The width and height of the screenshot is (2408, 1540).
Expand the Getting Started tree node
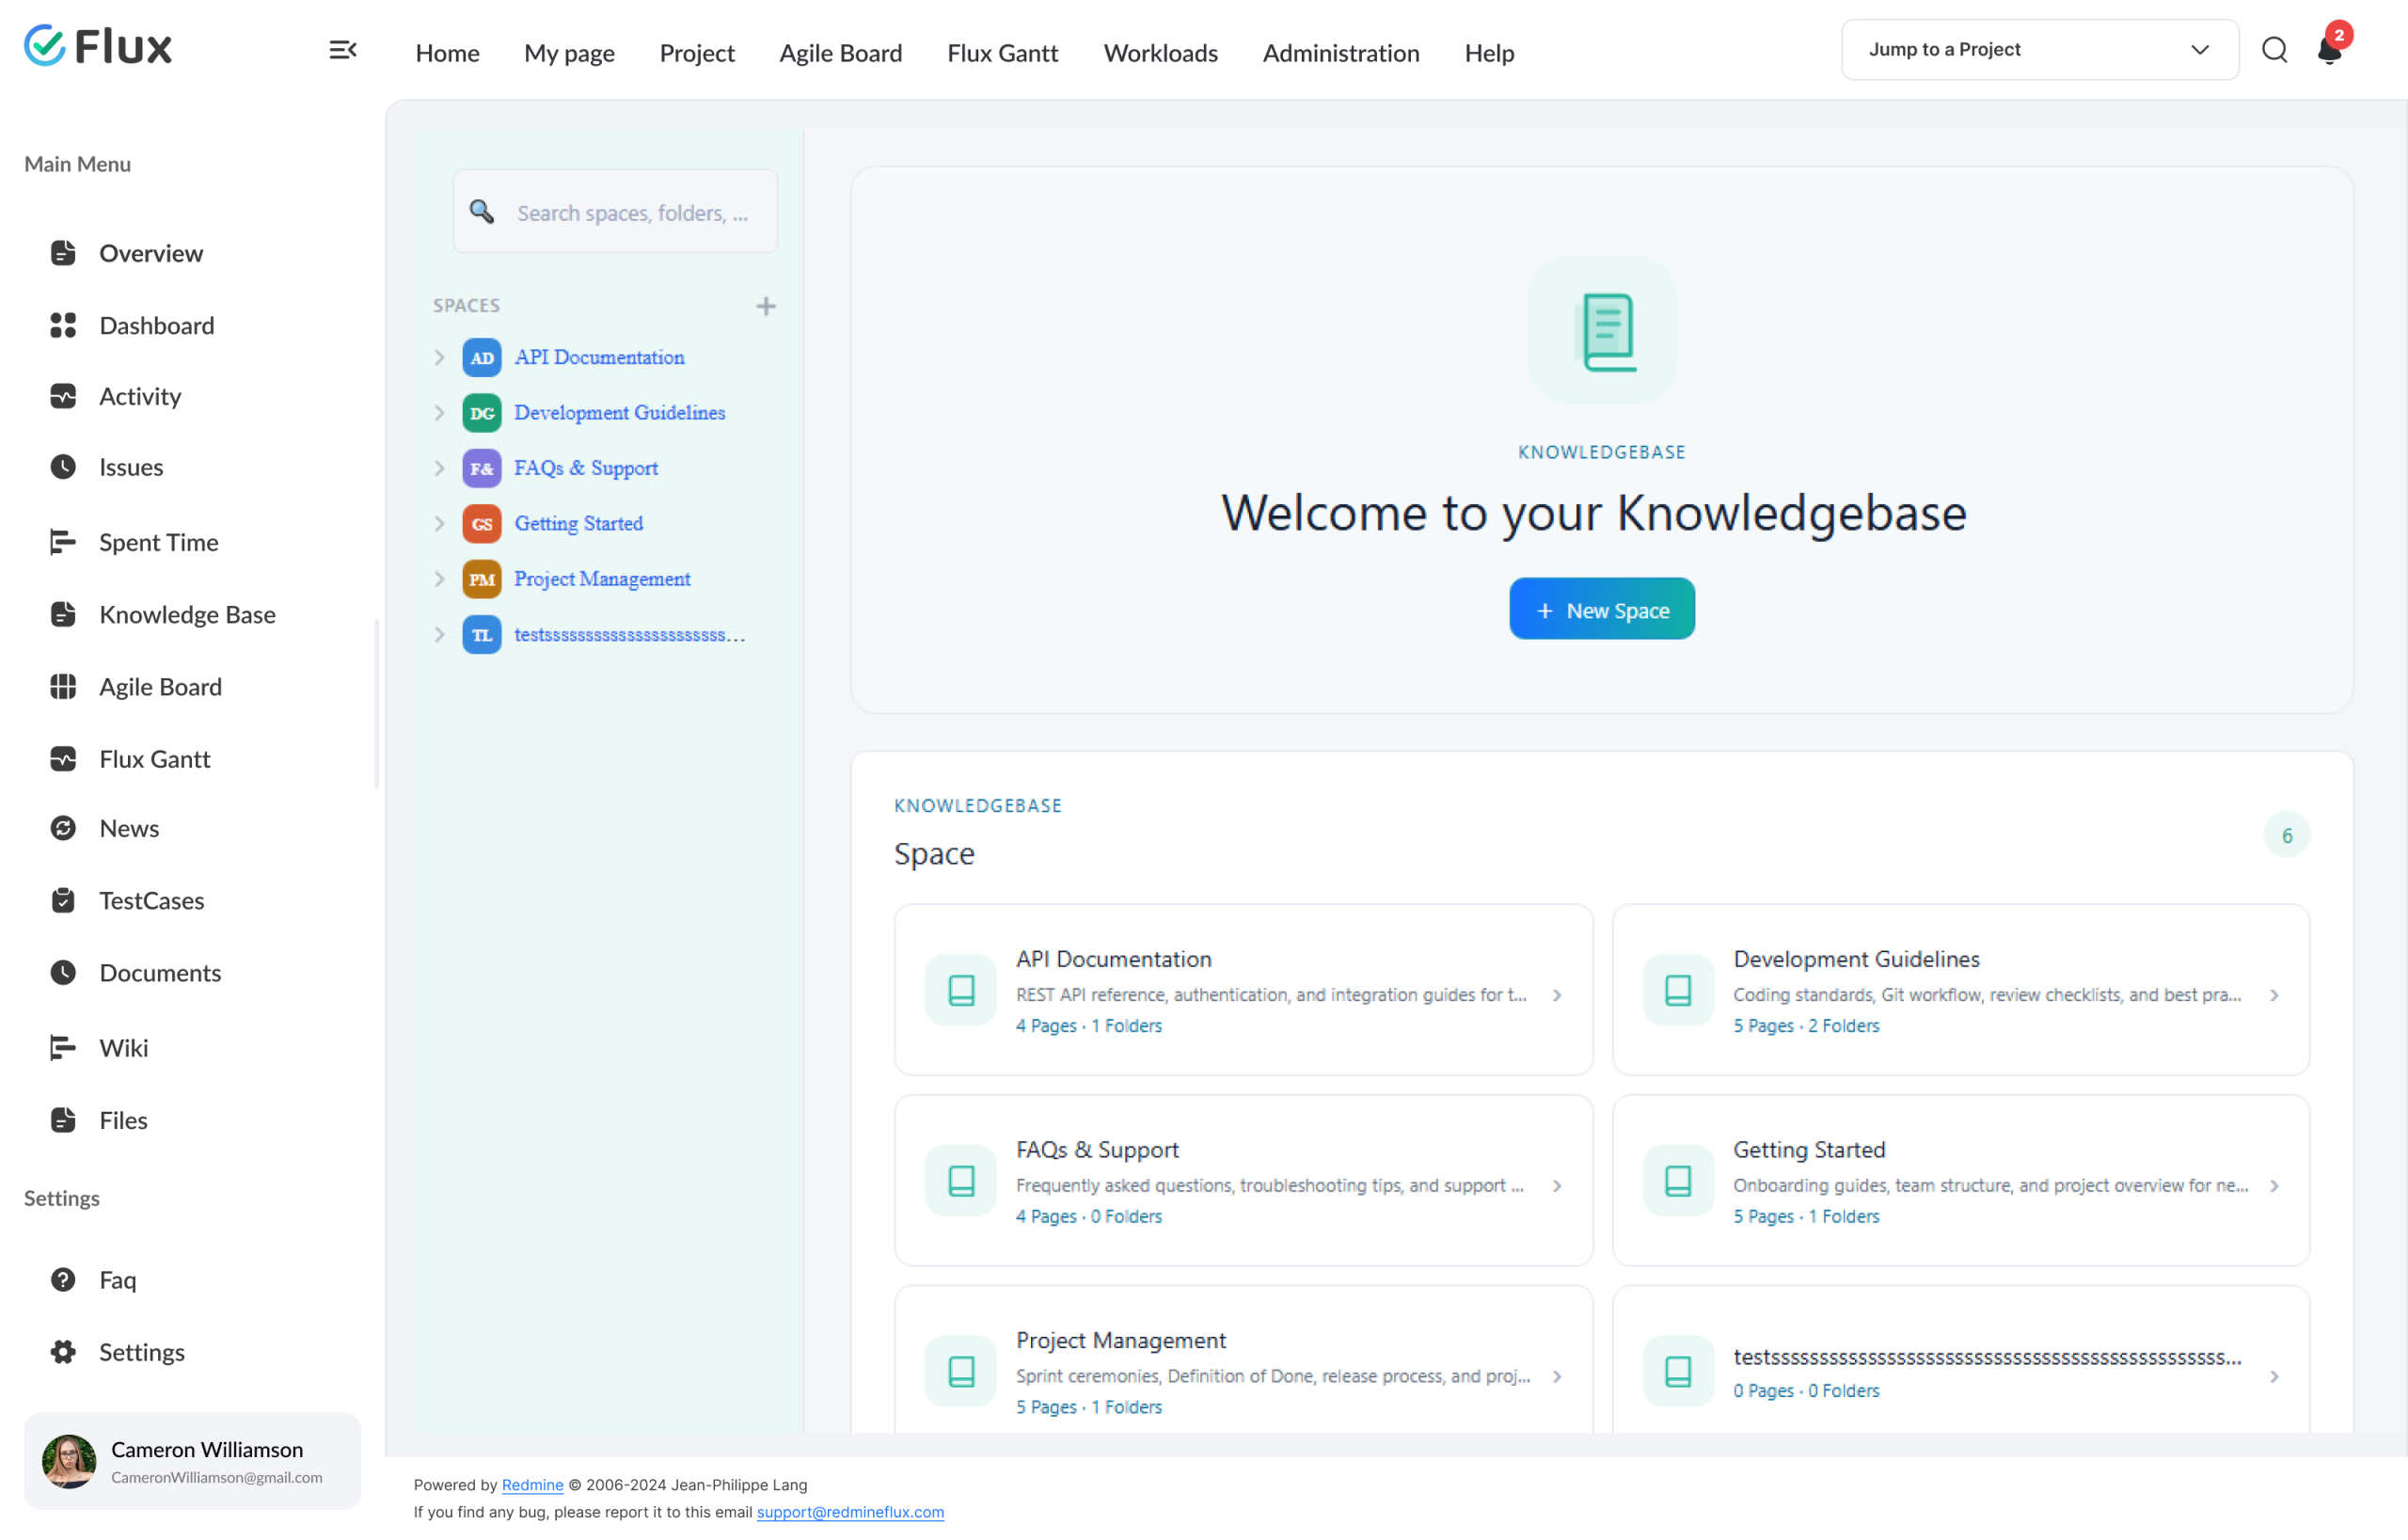pyautogui.click(x=439, y=524)
